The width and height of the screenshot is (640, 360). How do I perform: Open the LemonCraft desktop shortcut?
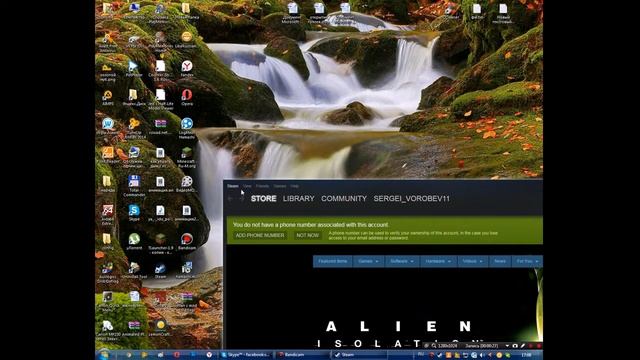[160, 328]
